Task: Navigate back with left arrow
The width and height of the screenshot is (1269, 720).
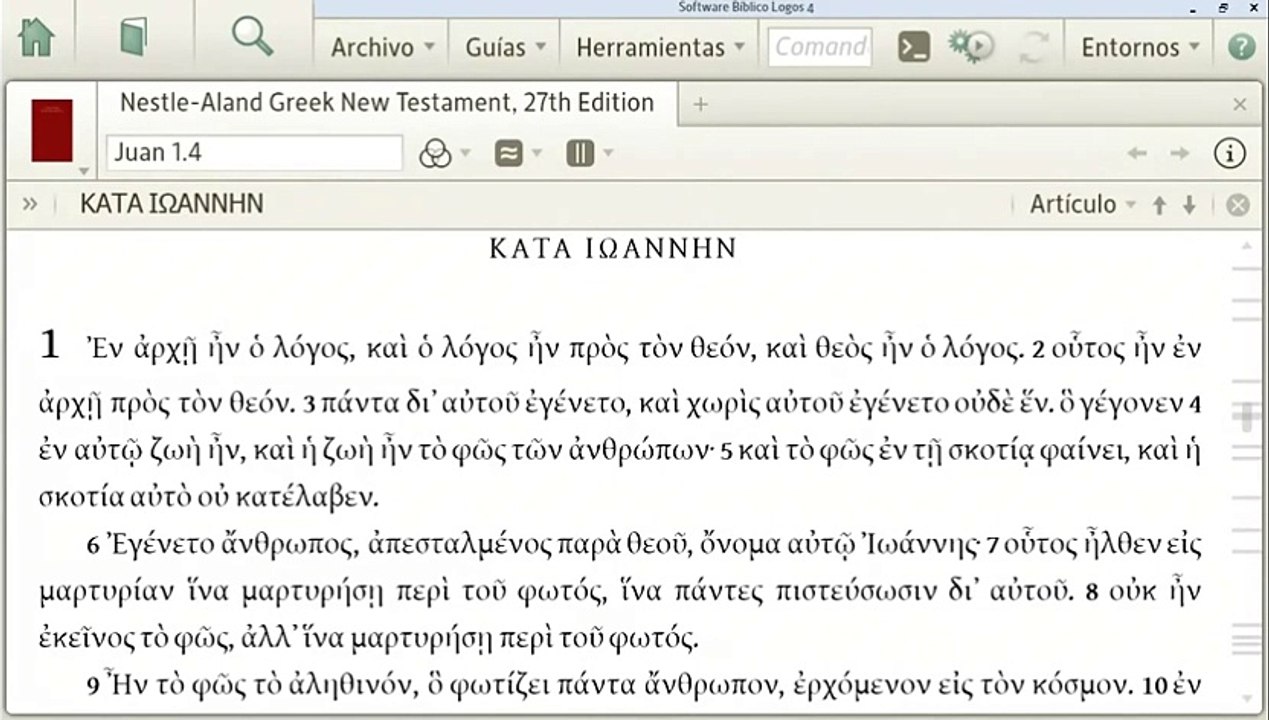Action: [1137, 153]
